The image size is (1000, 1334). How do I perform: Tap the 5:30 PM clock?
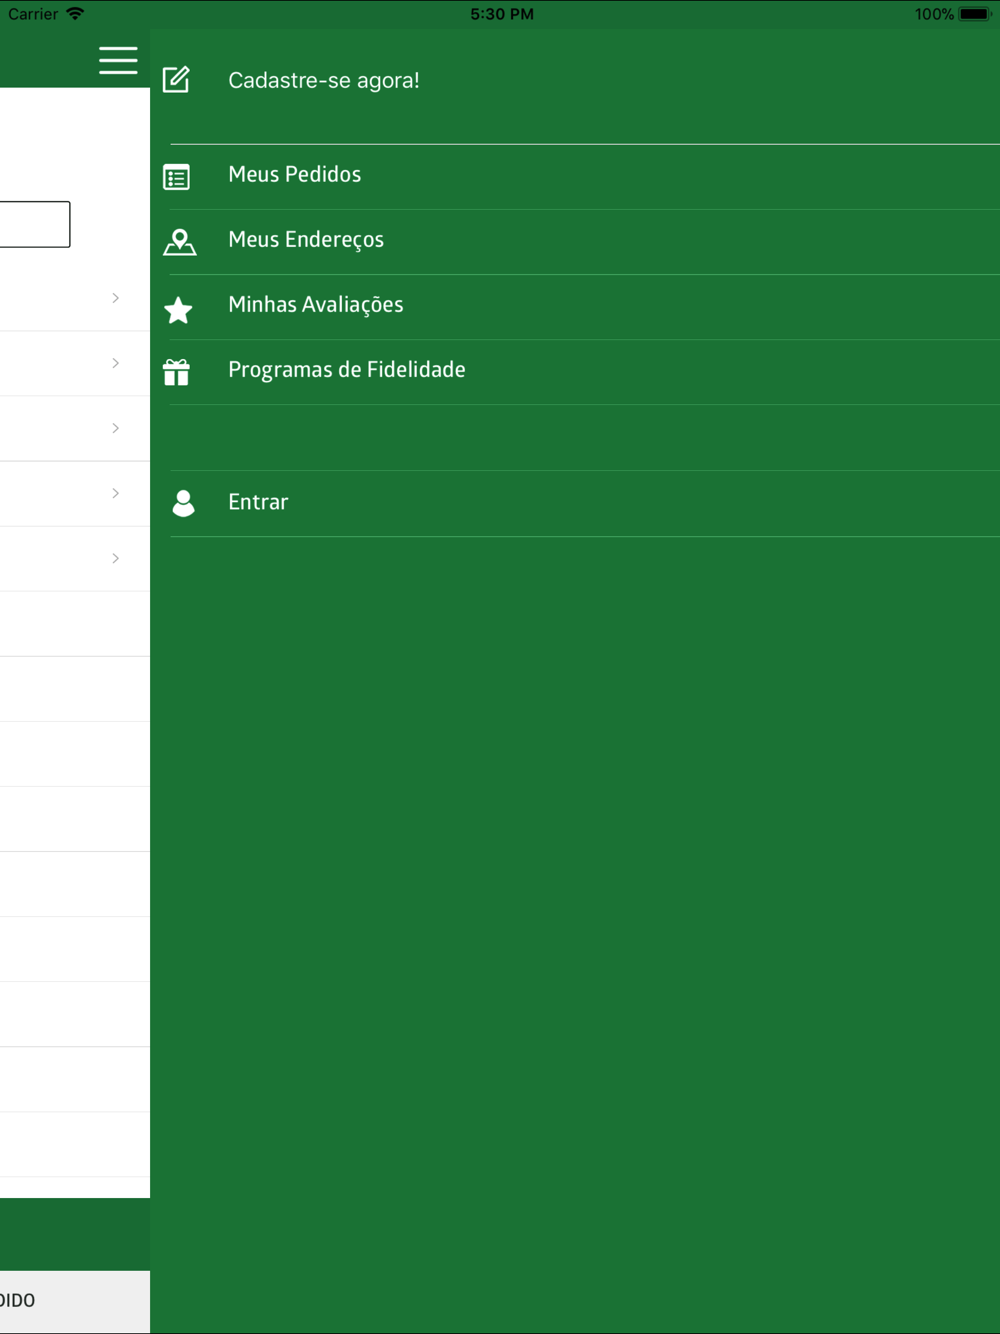pos(502,14)
